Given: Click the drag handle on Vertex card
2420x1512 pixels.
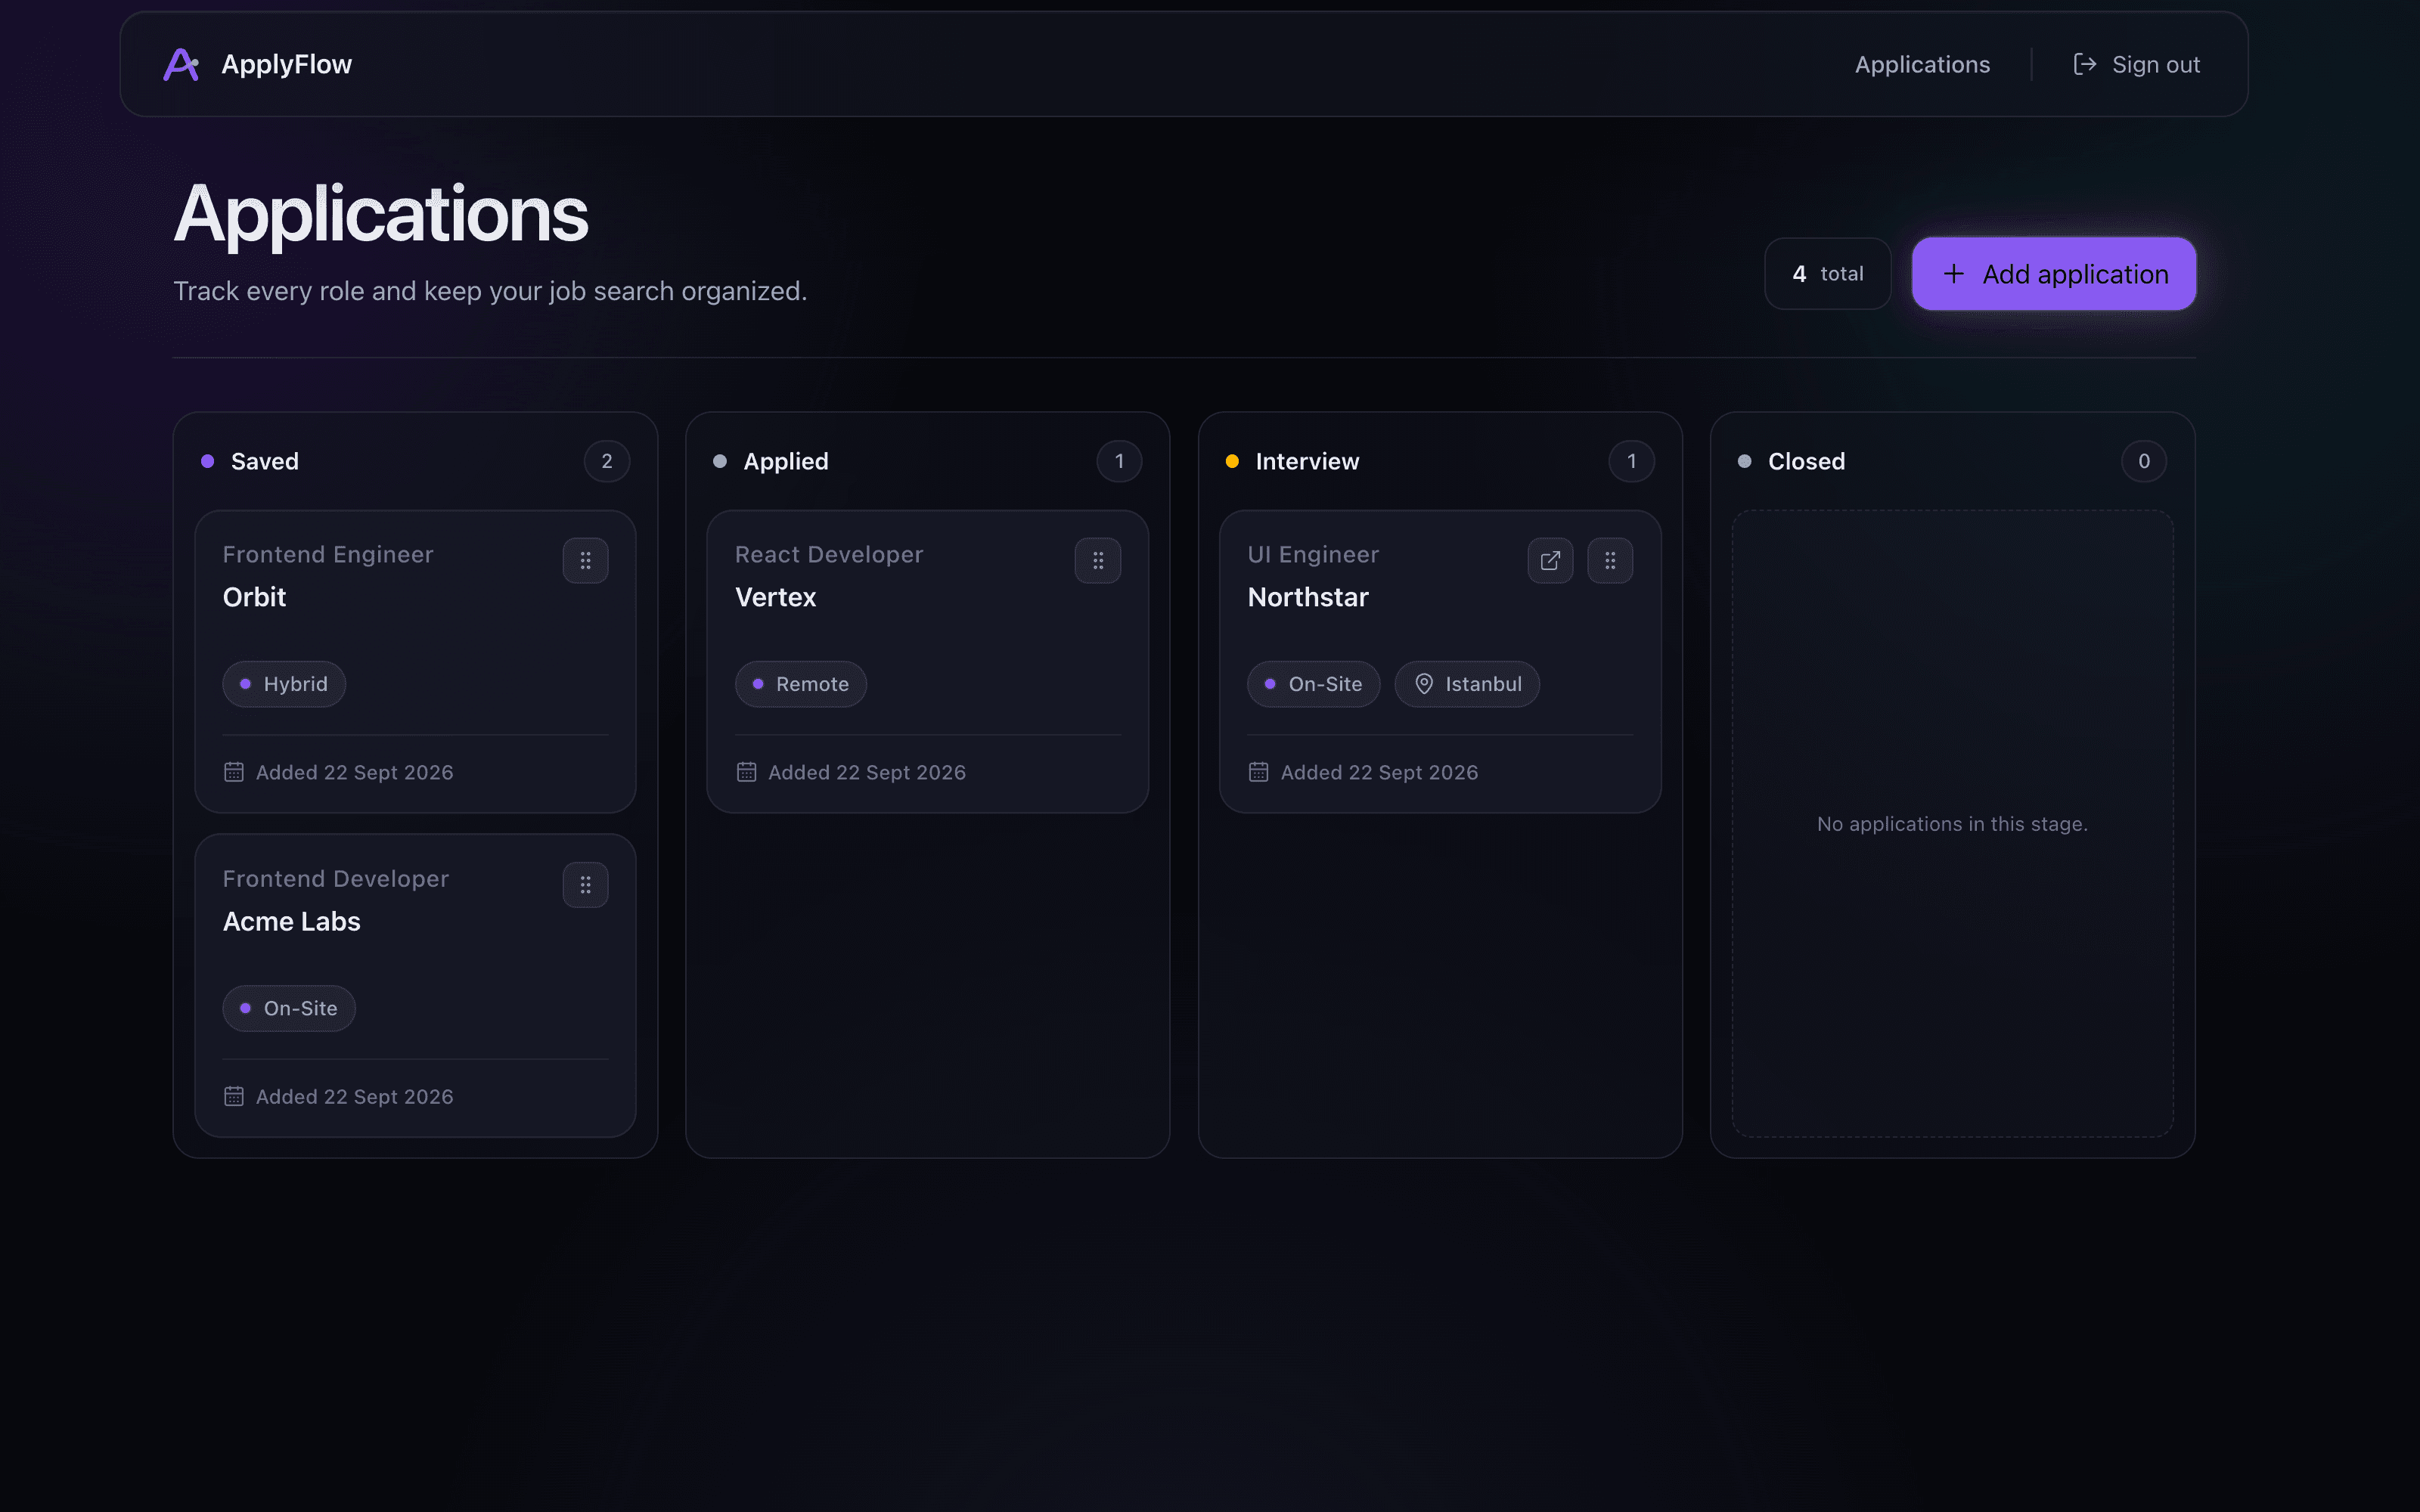Looking at the screenshot, I should tap(1097, 560).
